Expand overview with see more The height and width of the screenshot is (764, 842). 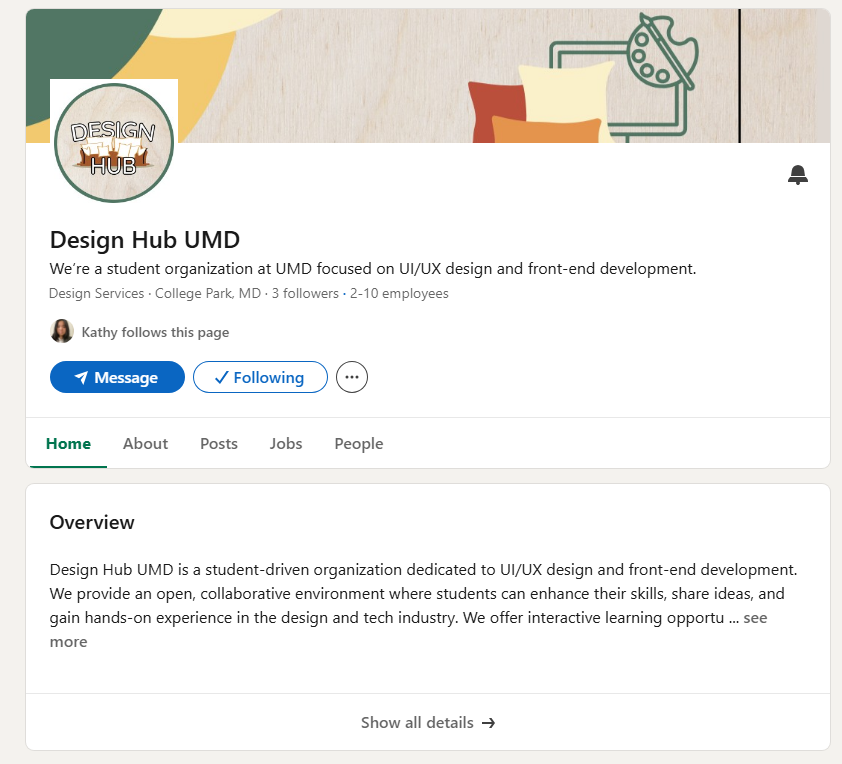(755, 618)
